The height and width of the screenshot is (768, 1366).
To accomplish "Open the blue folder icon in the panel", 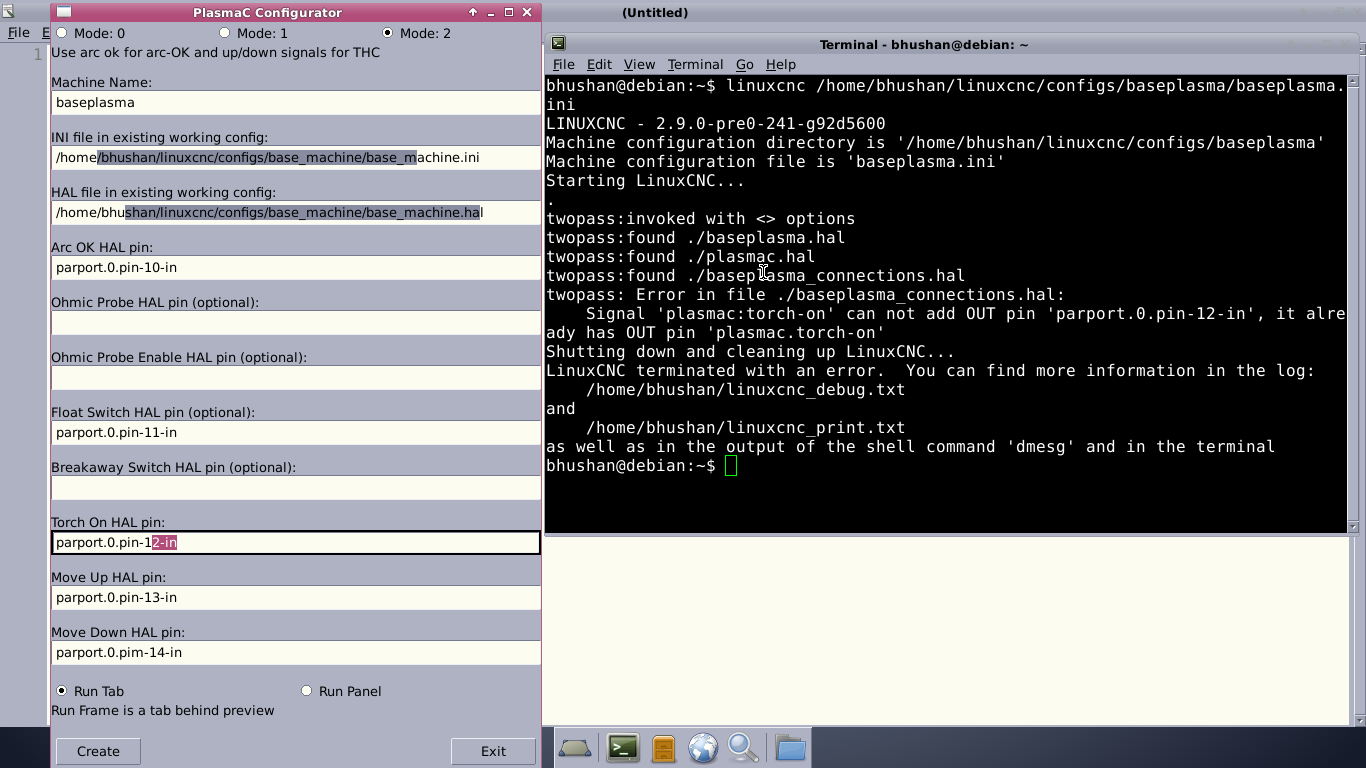I will click(790, 748).
